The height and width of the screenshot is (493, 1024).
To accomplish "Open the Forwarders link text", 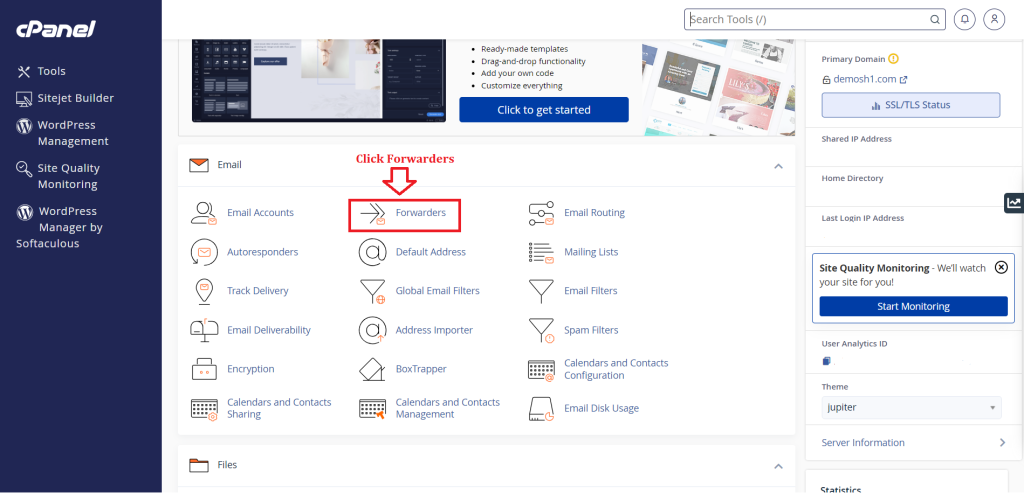I will [421, 213].
